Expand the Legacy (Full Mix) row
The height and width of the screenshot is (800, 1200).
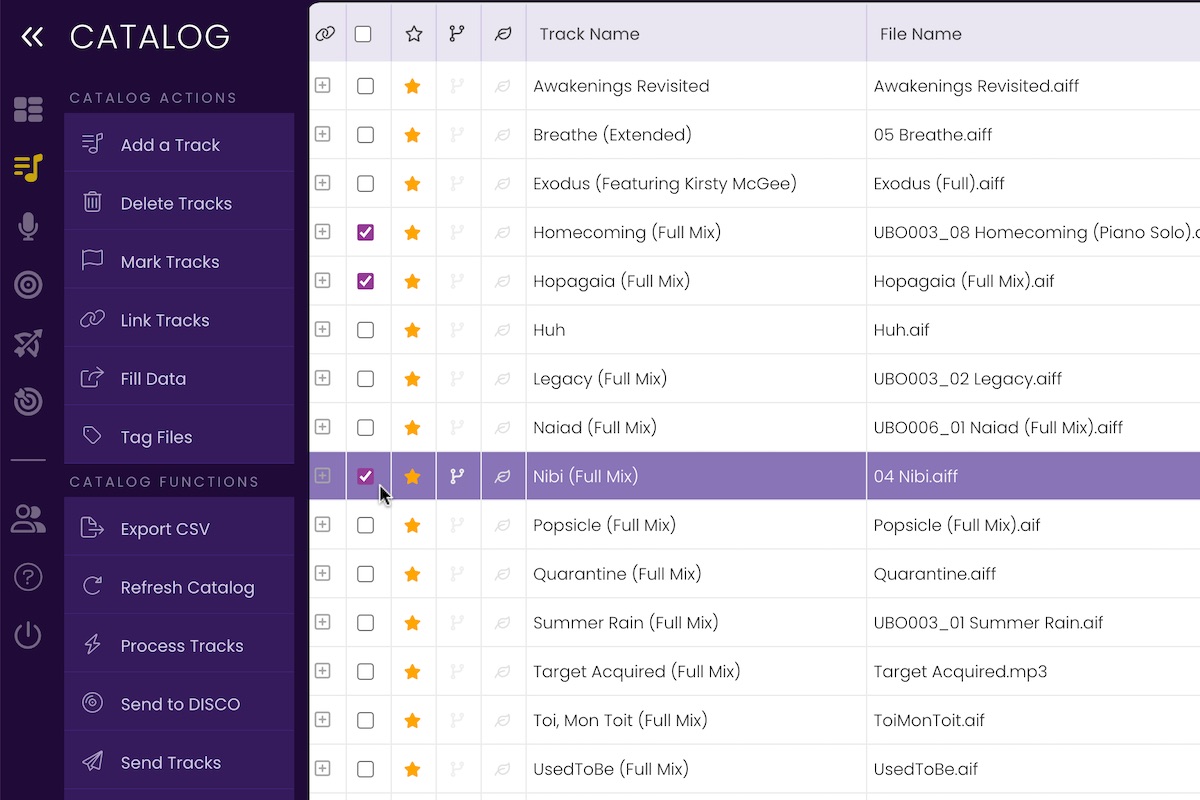323,379
